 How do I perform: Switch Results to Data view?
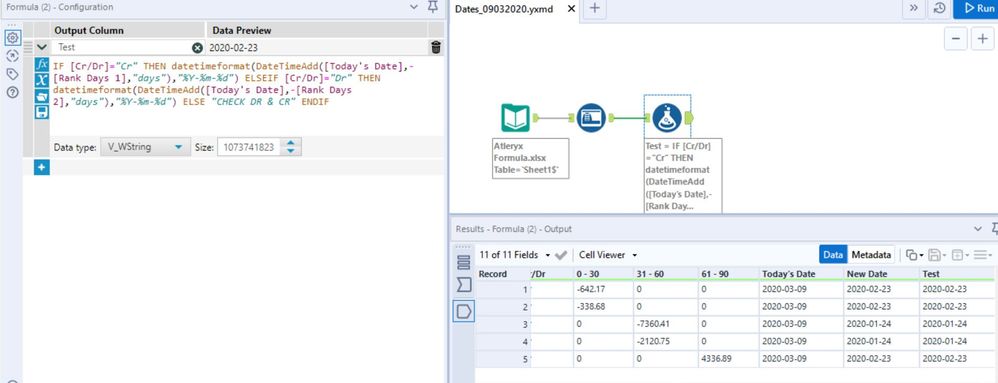(833, 254)
